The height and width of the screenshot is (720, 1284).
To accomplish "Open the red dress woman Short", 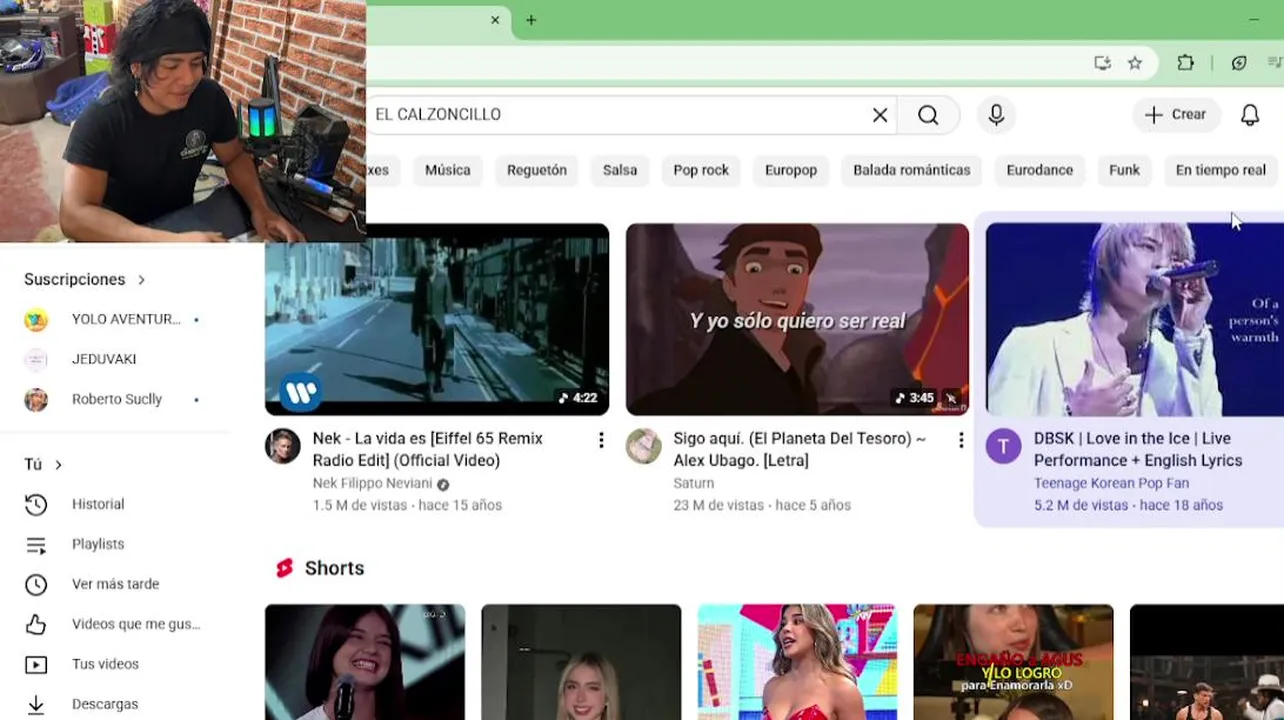I will pos(797,662).
